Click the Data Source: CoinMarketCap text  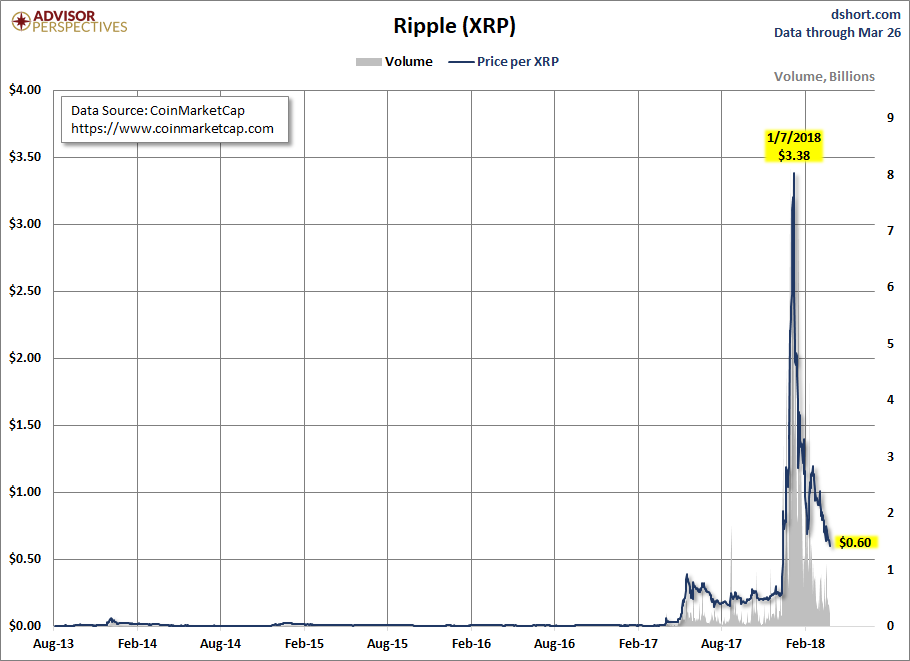(158, 110)
